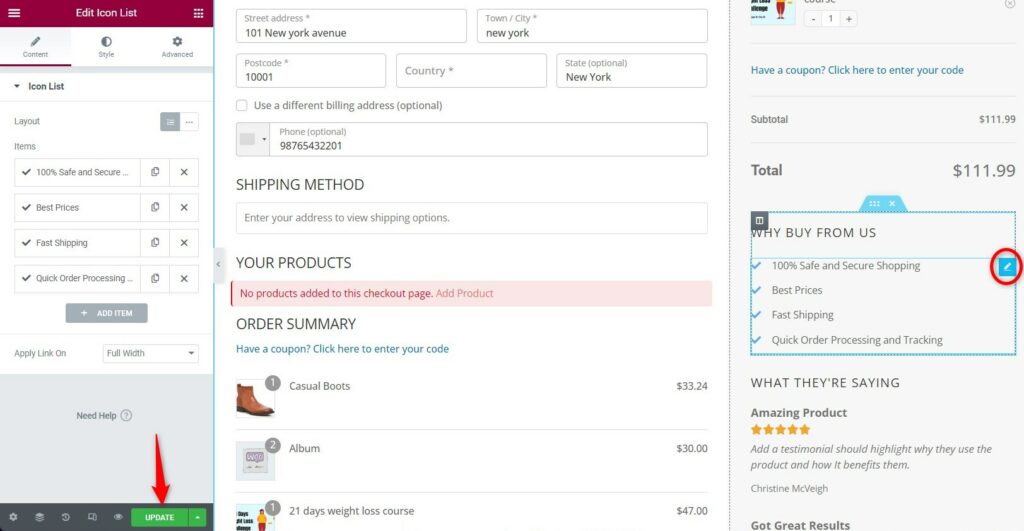
Task: Duplicate the Best Prices list item
Action: click(155, 207)
